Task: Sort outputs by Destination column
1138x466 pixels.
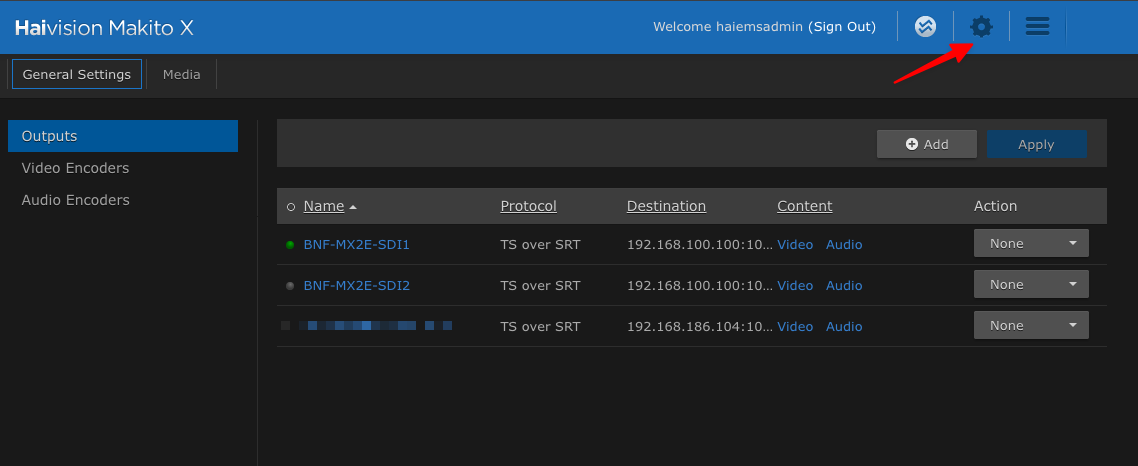Action: tap(666, 206)
